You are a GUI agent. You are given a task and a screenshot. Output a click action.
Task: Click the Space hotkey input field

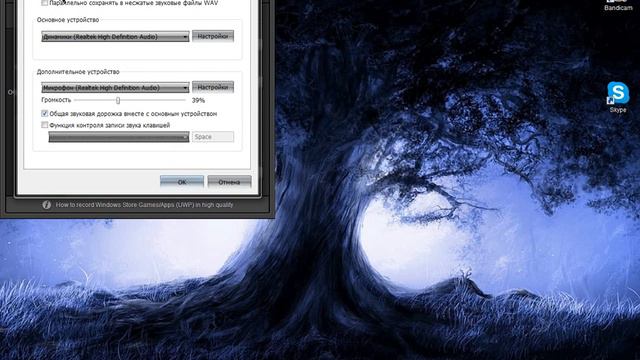tap(213, 137)
